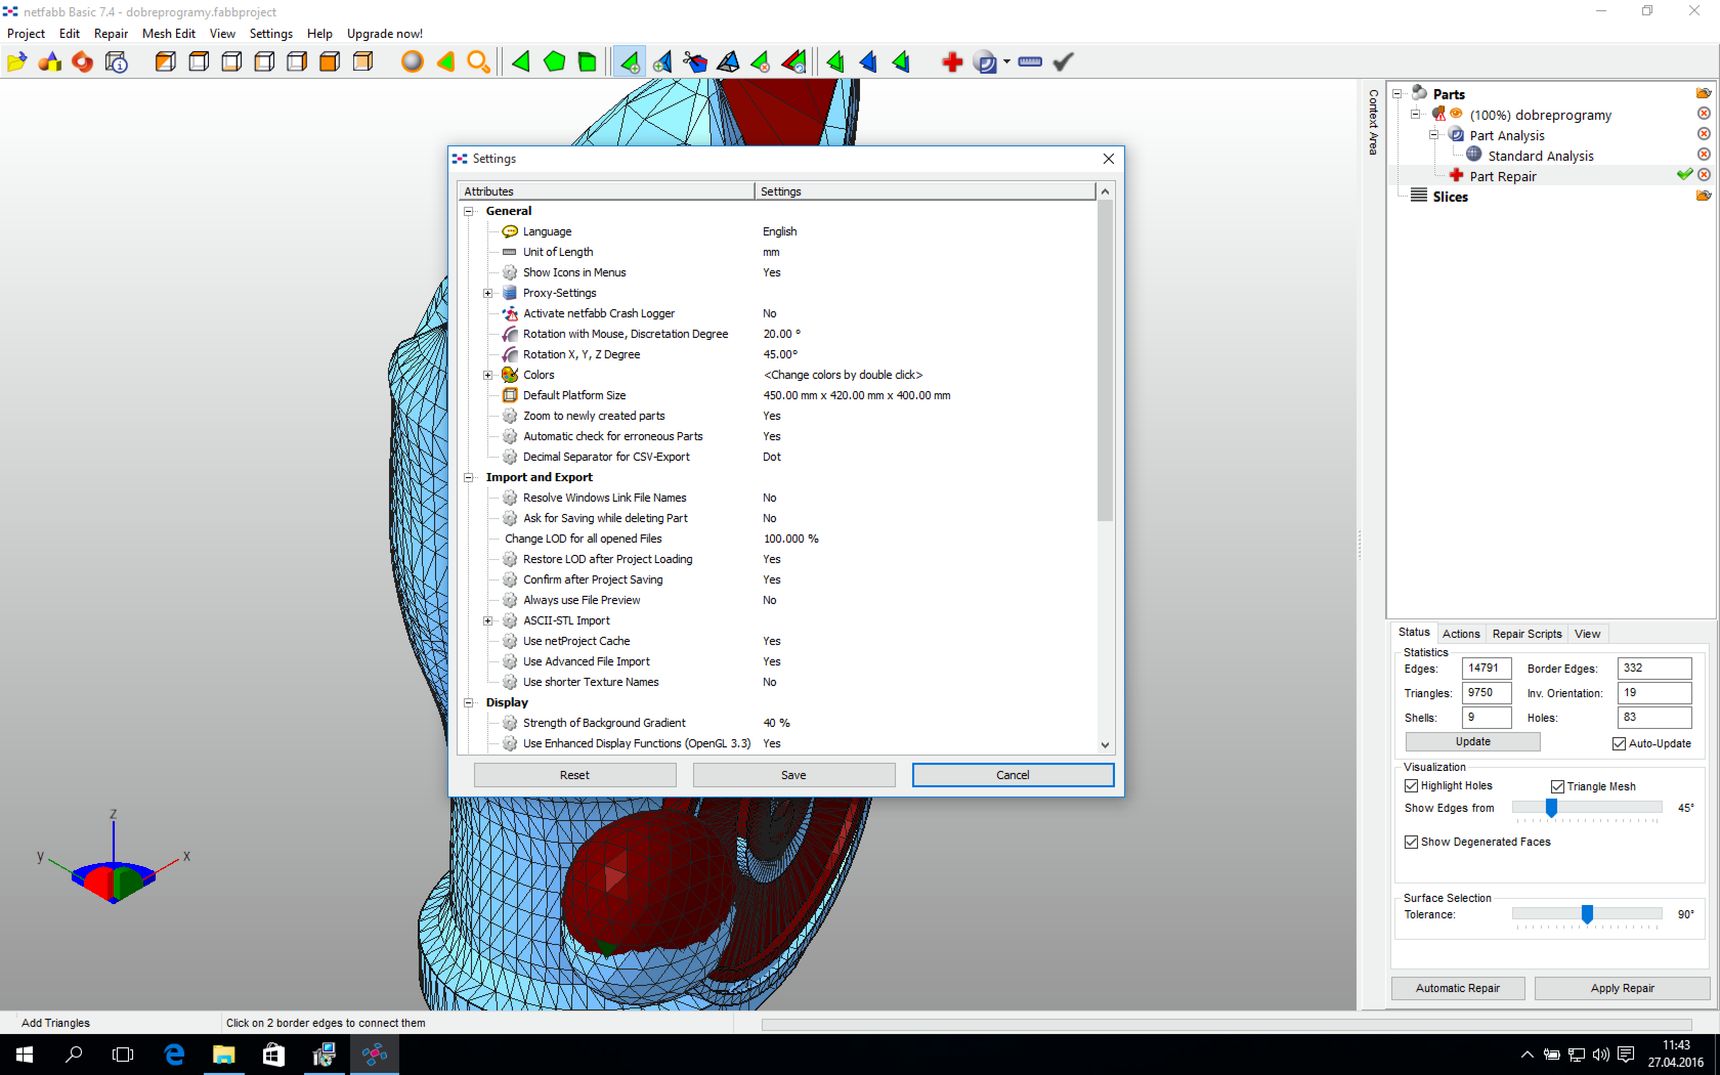
Task: Click the folder icon on the Slices row
Action: point(1704,196)
